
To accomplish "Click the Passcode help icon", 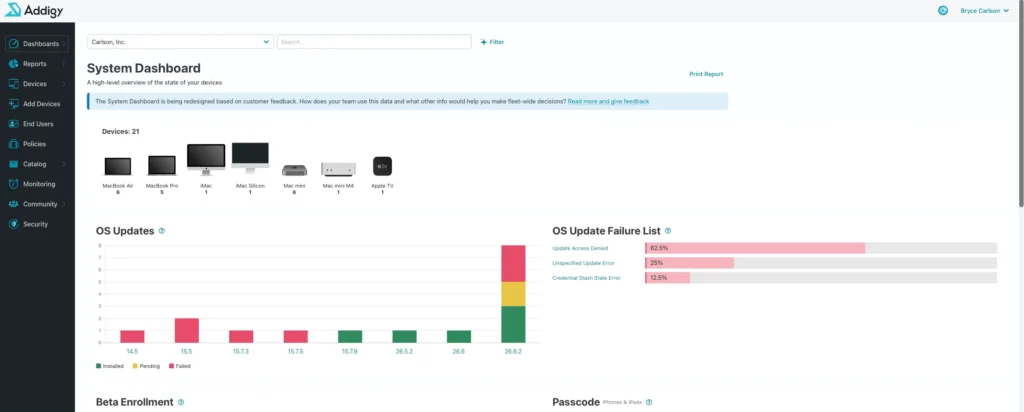I will [x=648, y=402].
